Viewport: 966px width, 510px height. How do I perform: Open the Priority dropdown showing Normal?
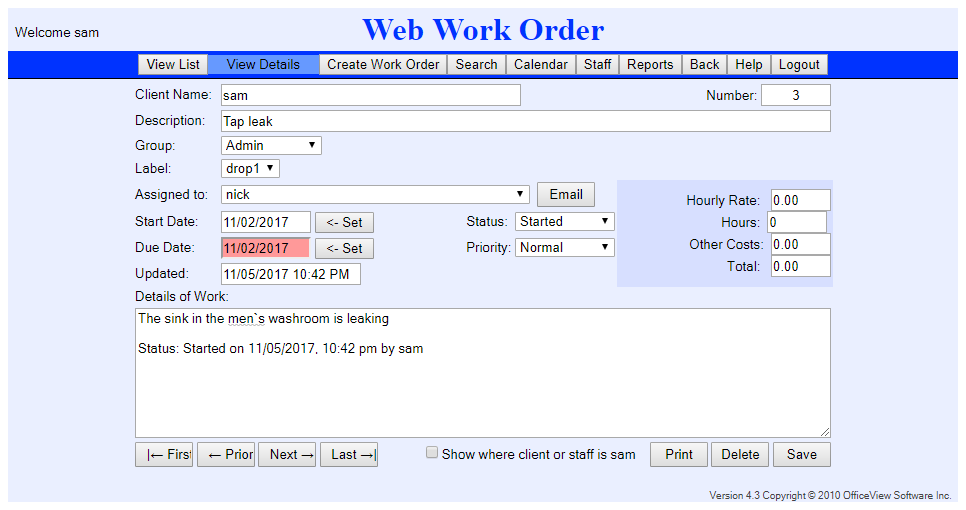pyautogui.click(x=565, y=247)
